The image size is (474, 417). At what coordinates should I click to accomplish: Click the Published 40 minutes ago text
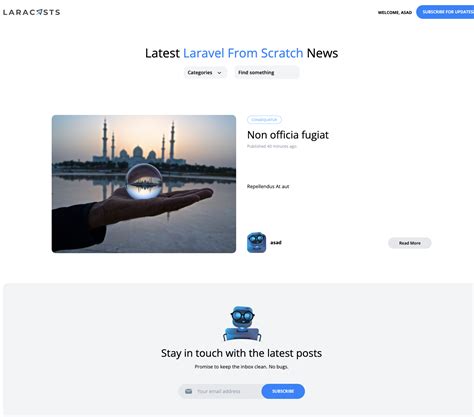pyautogui.click(x=272, y=146)
